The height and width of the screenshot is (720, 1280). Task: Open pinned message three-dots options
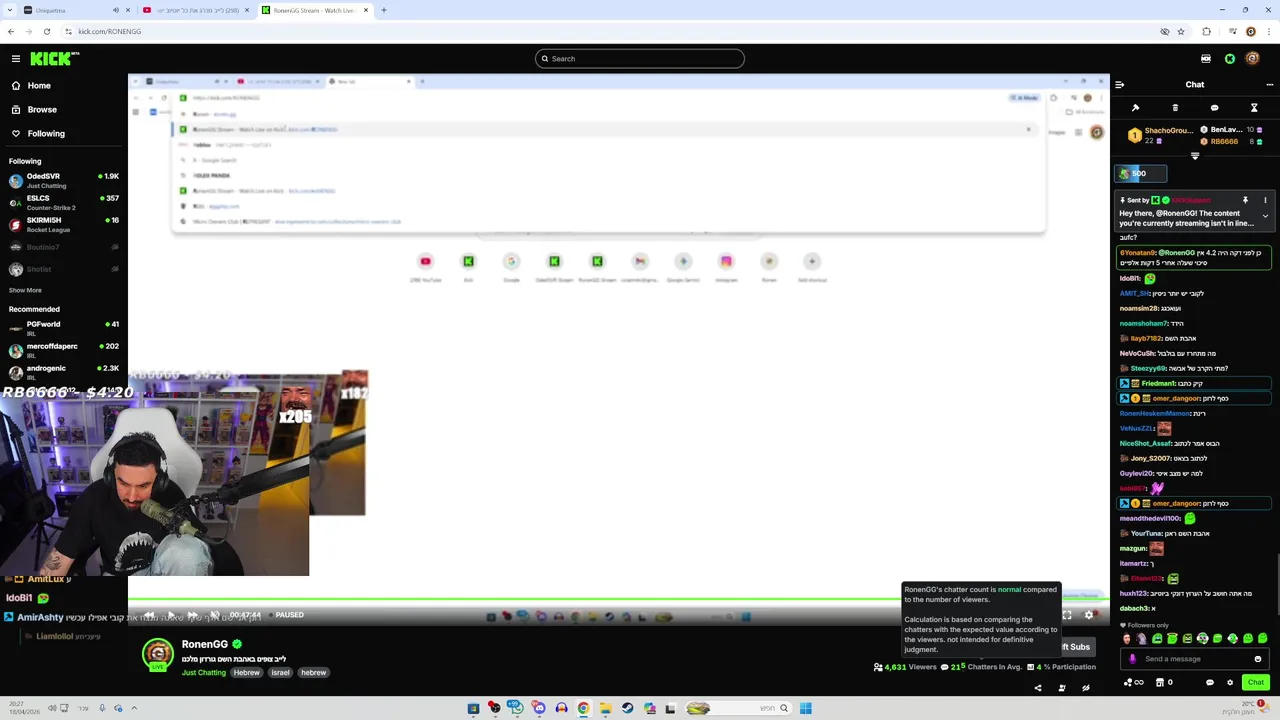click(x=1265, y=200)
